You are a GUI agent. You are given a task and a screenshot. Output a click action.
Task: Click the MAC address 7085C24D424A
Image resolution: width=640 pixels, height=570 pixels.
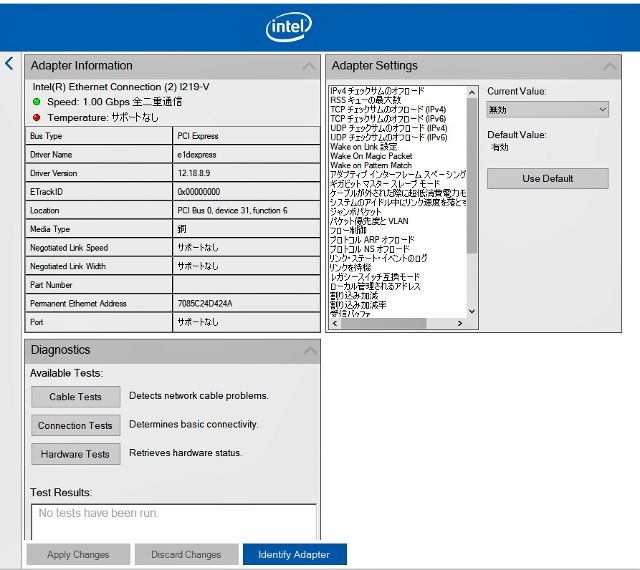coord(205,304)
